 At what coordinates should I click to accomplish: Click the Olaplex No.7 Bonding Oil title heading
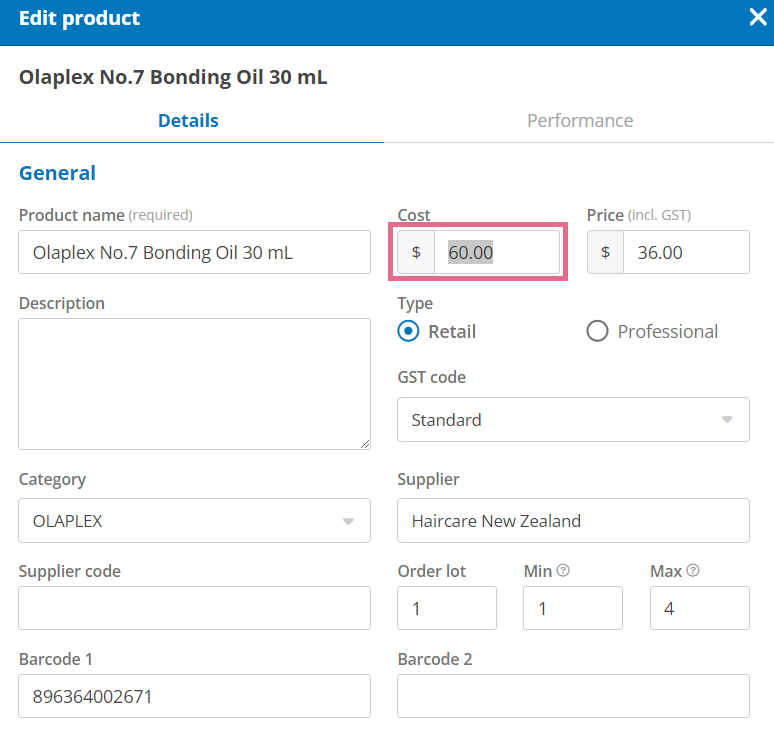(x=173, y=77)
